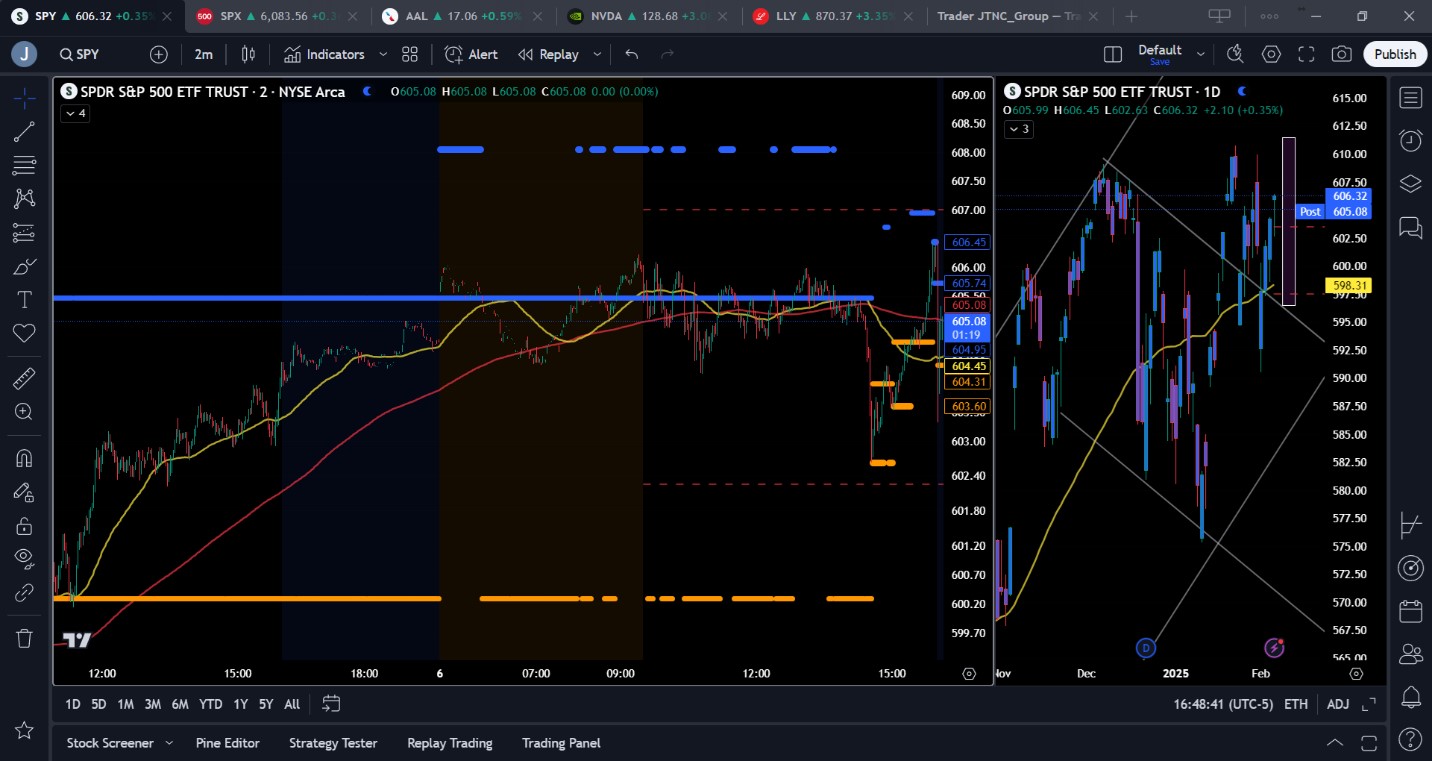Toggle the drawing link sync tool
Viewport: 1432px width, 761px height.
pyautogui.click(x=24, y=593)
